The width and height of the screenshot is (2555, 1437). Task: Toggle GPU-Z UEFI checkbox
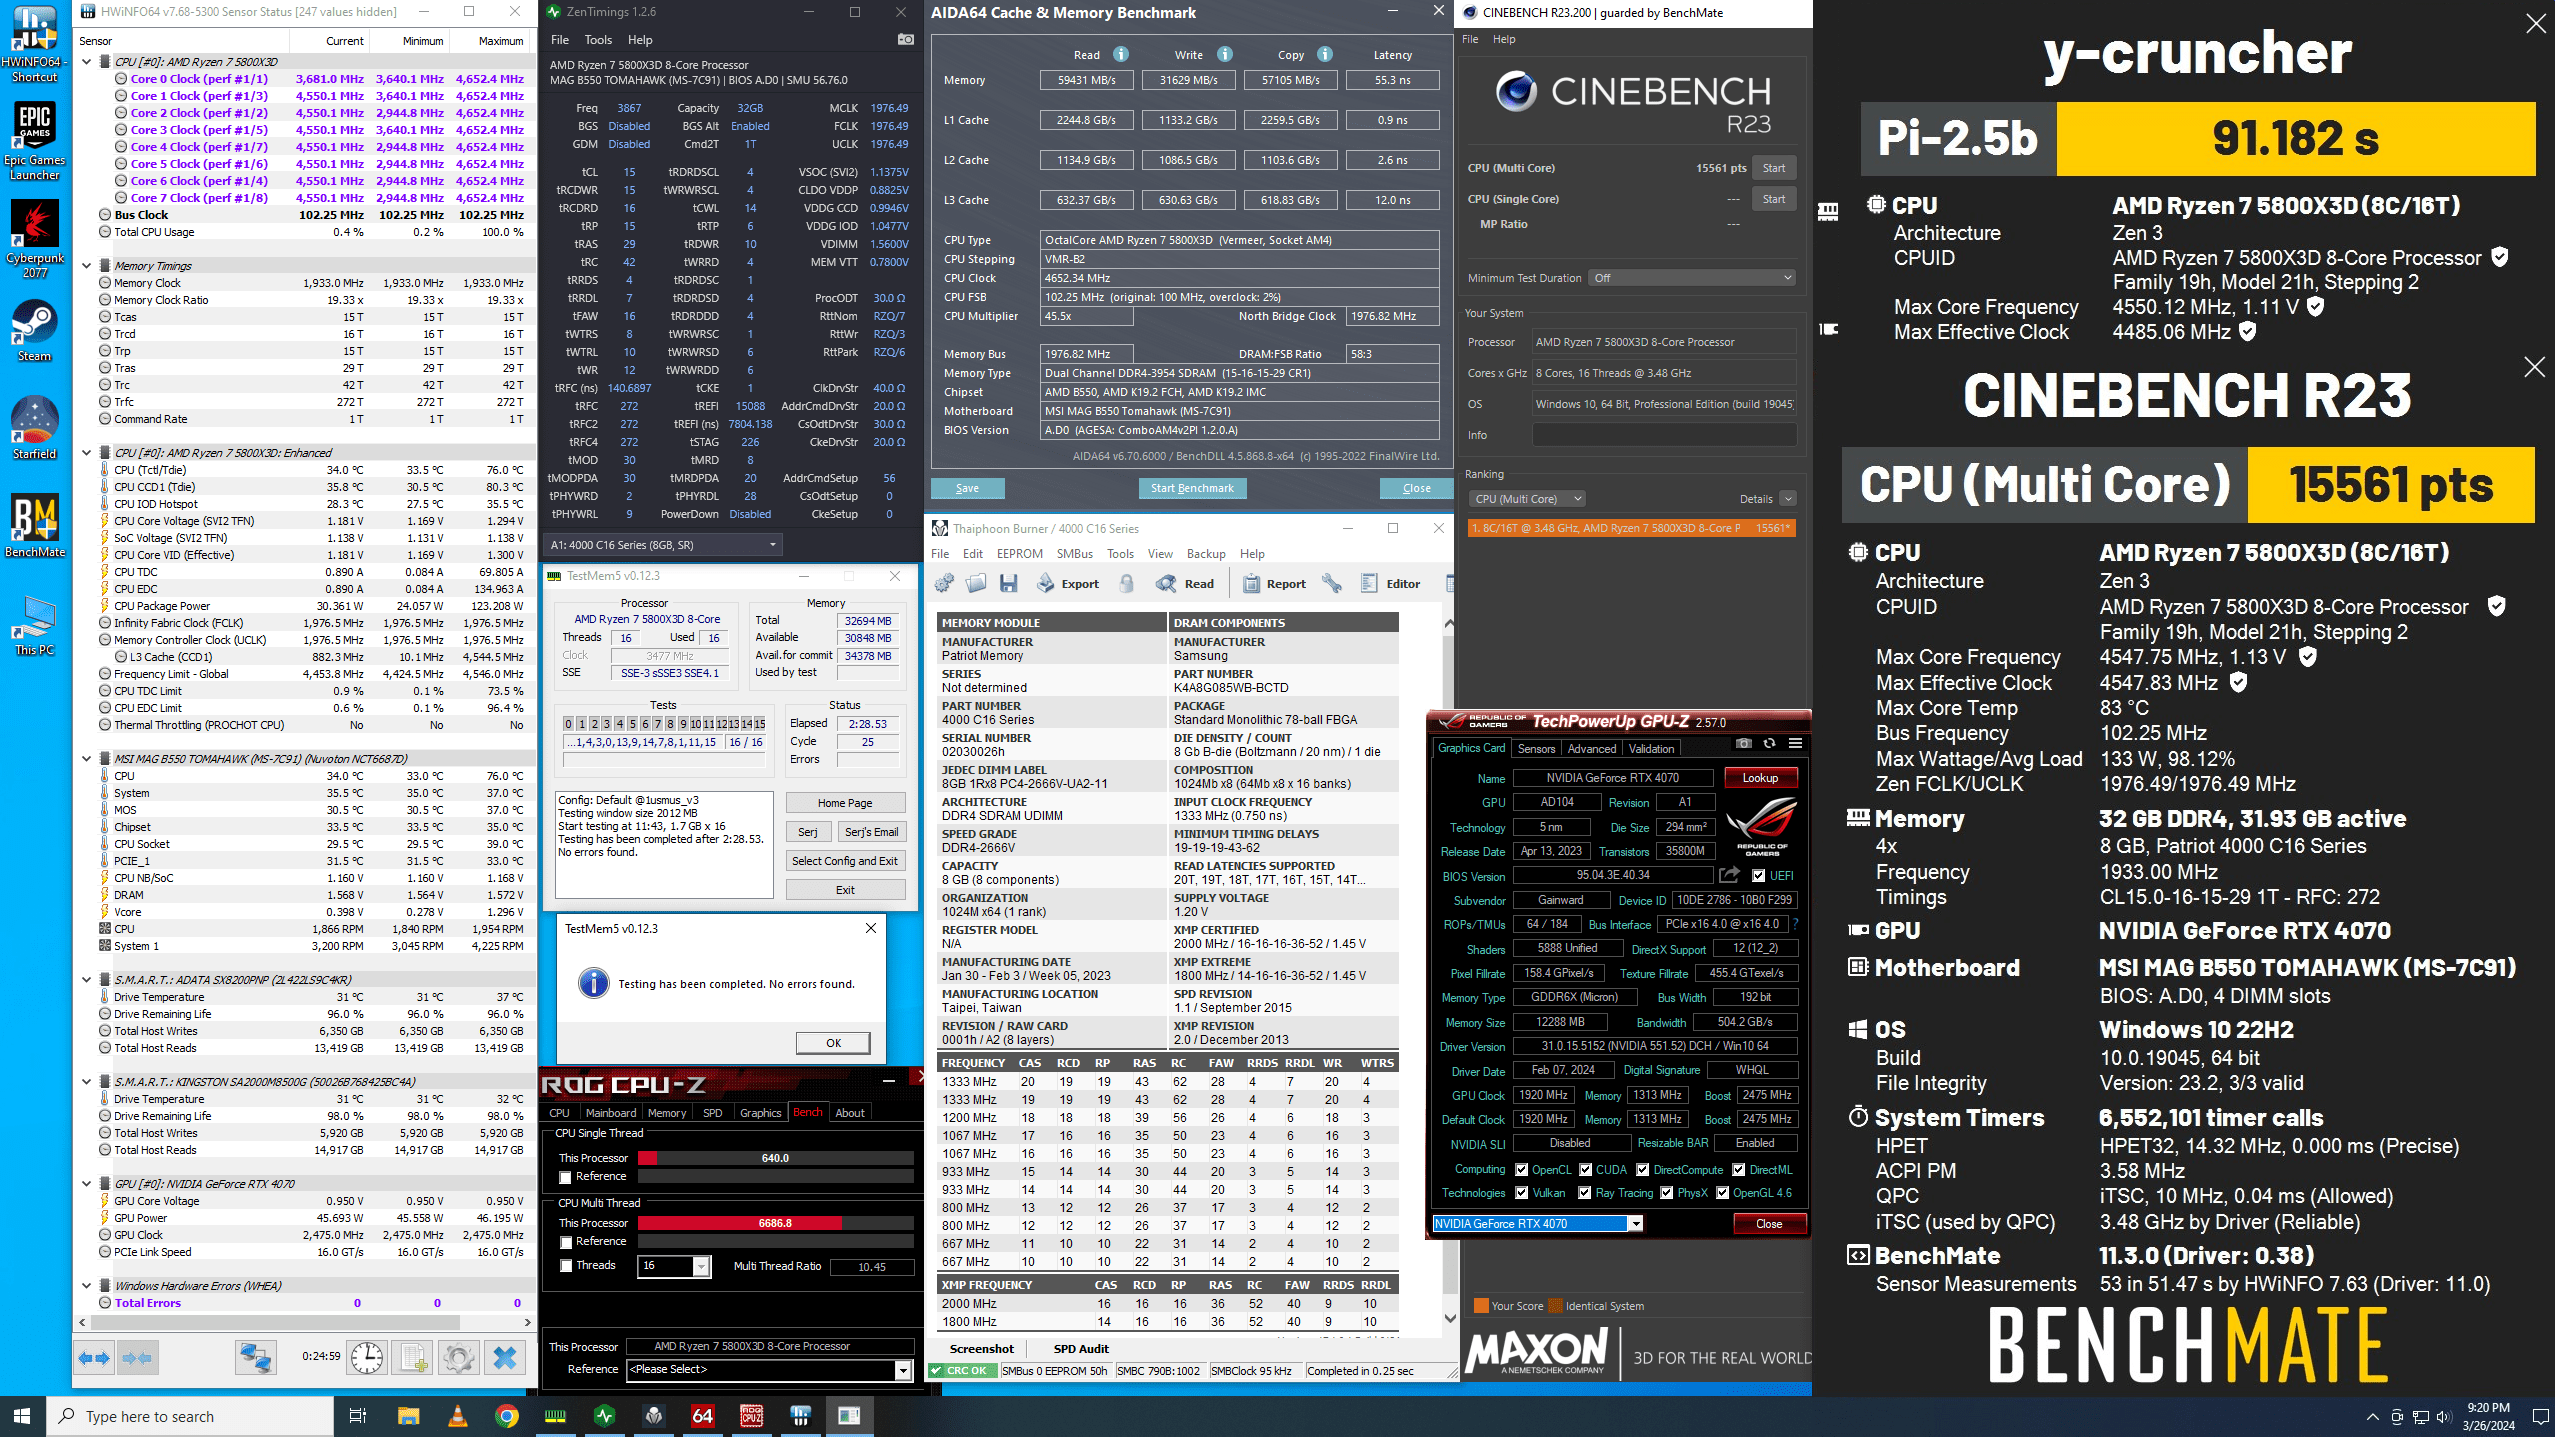(1758, 876)
